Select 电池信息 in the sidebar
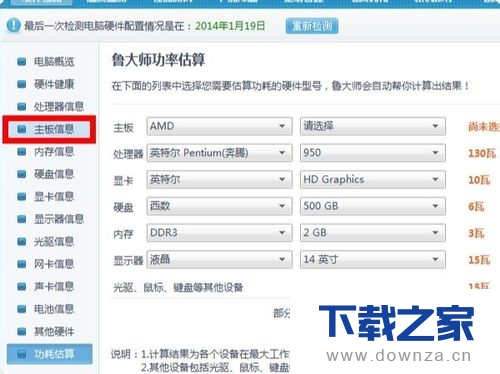Image resolution: width=500 pixels, height=374 pixels. 54,309
